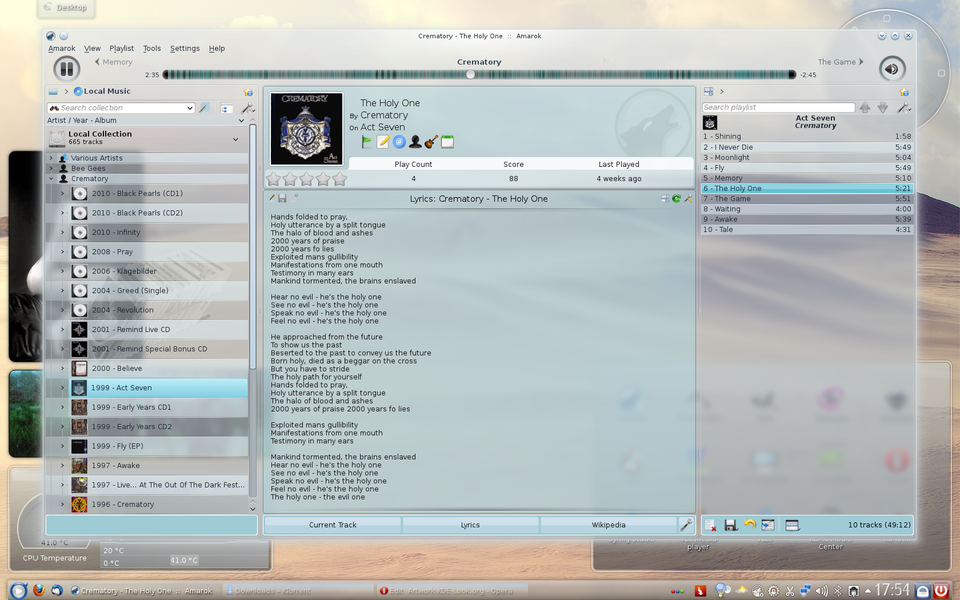The height and width of the screenshot is (600, 960).
Task: Click the system tray volume speaker icon
Action: (821, 591)
